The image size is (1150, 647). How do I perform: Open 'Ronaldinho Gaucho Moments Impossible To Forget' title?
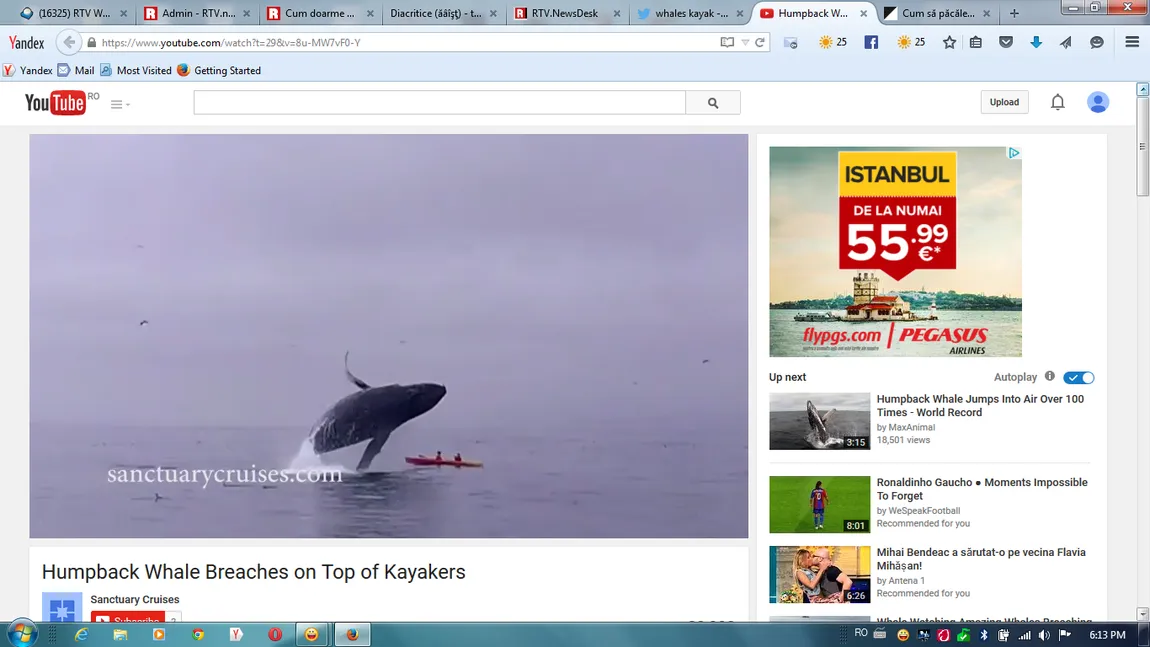982,489
